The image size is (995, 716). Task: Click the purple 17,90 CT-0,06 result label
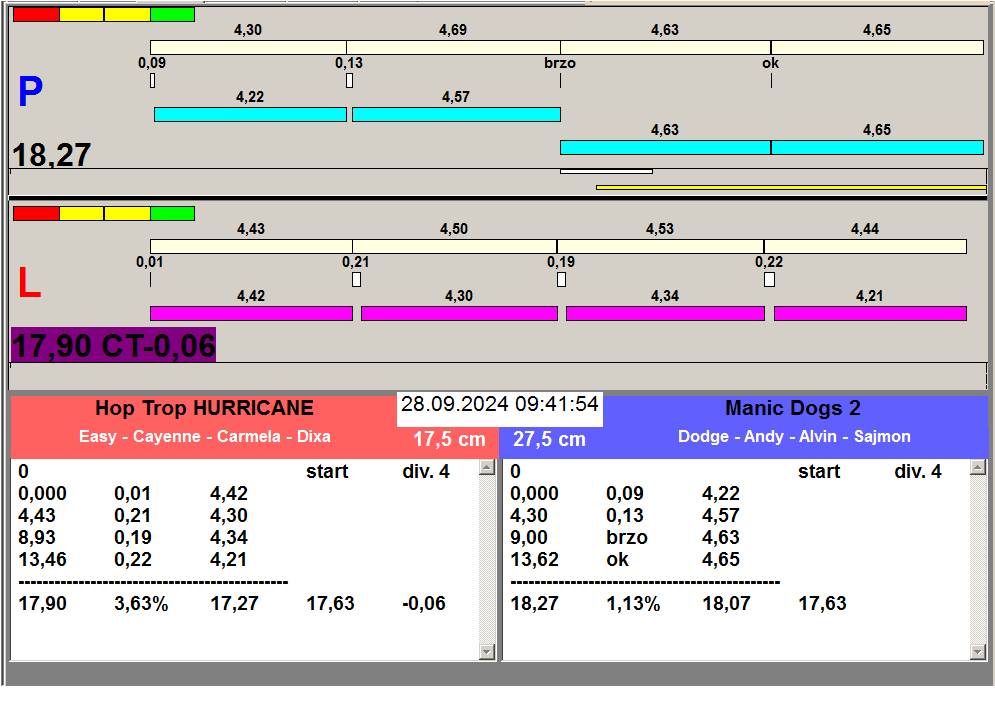pyautogui.click(x=113, y=346)
